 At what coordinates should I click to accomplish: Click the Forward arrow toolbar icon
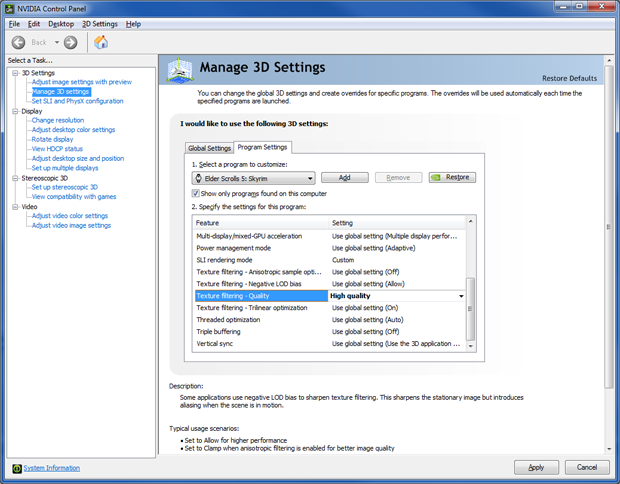(x=70, y=42)
